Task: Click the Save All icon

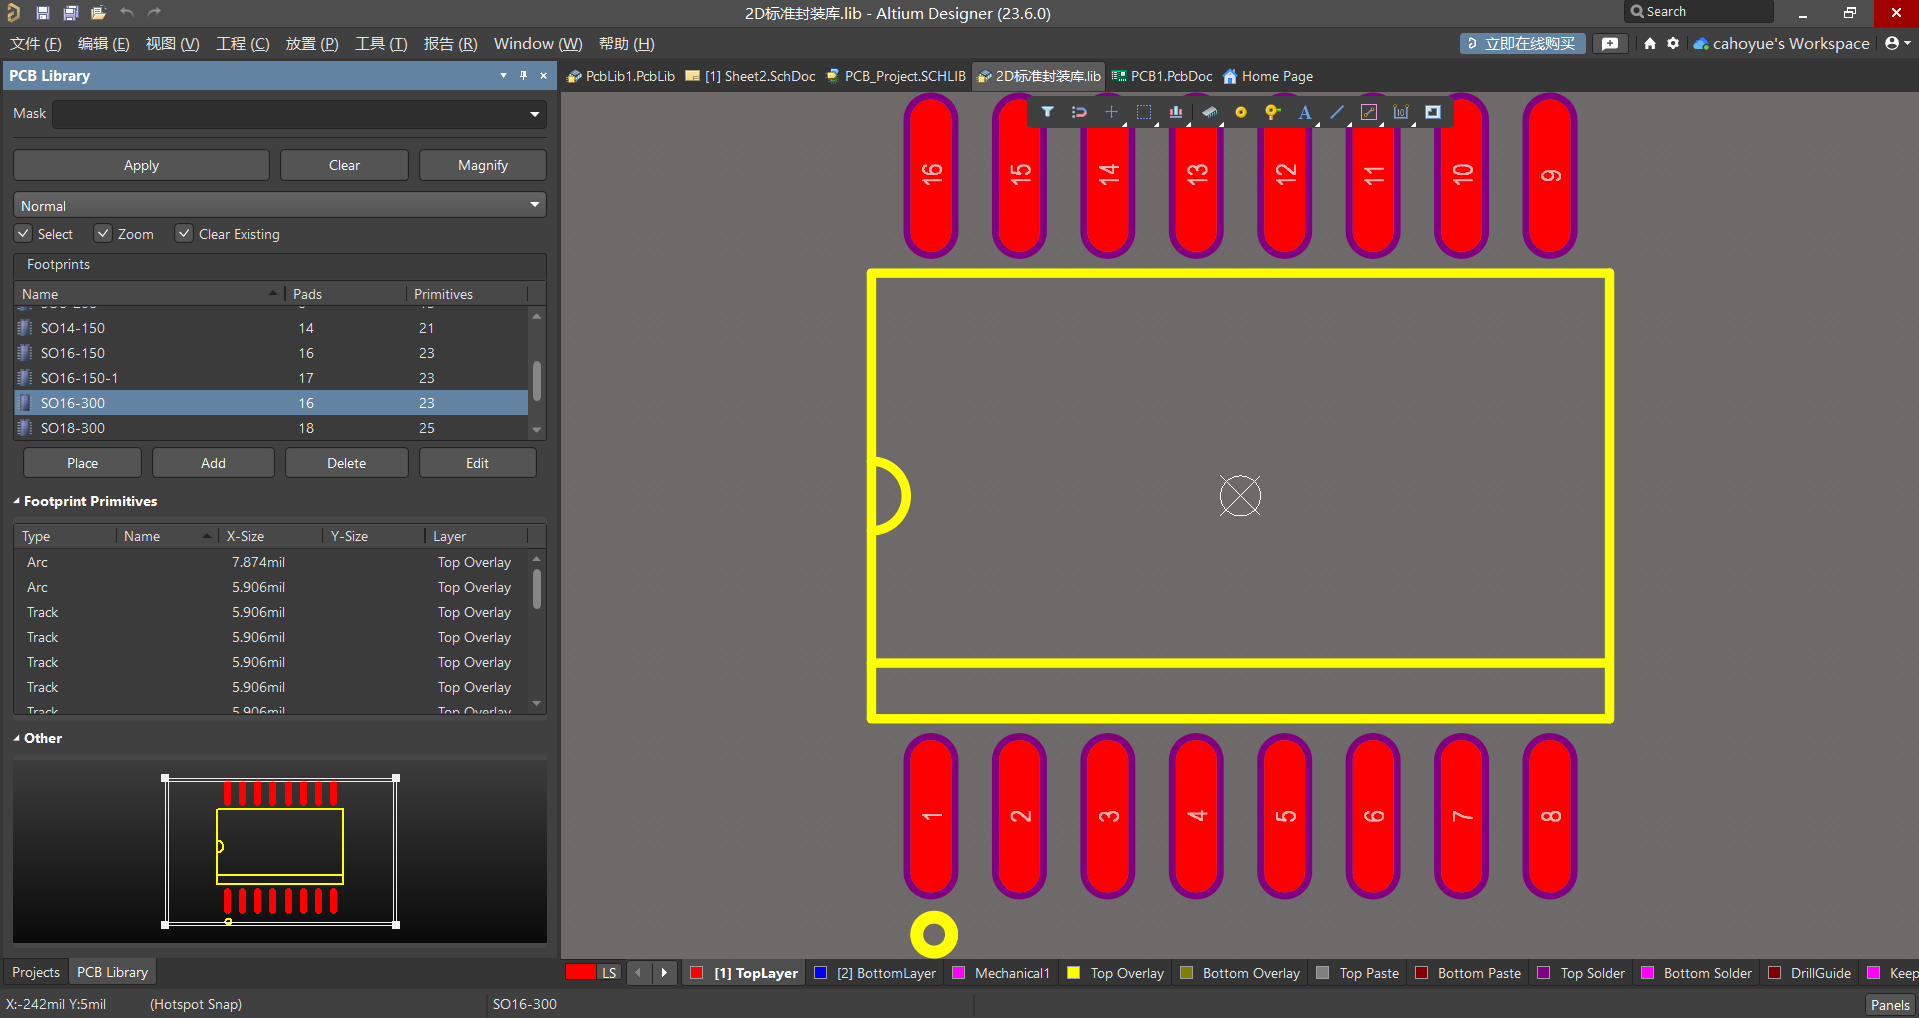Action: click(x=71, y=13)
